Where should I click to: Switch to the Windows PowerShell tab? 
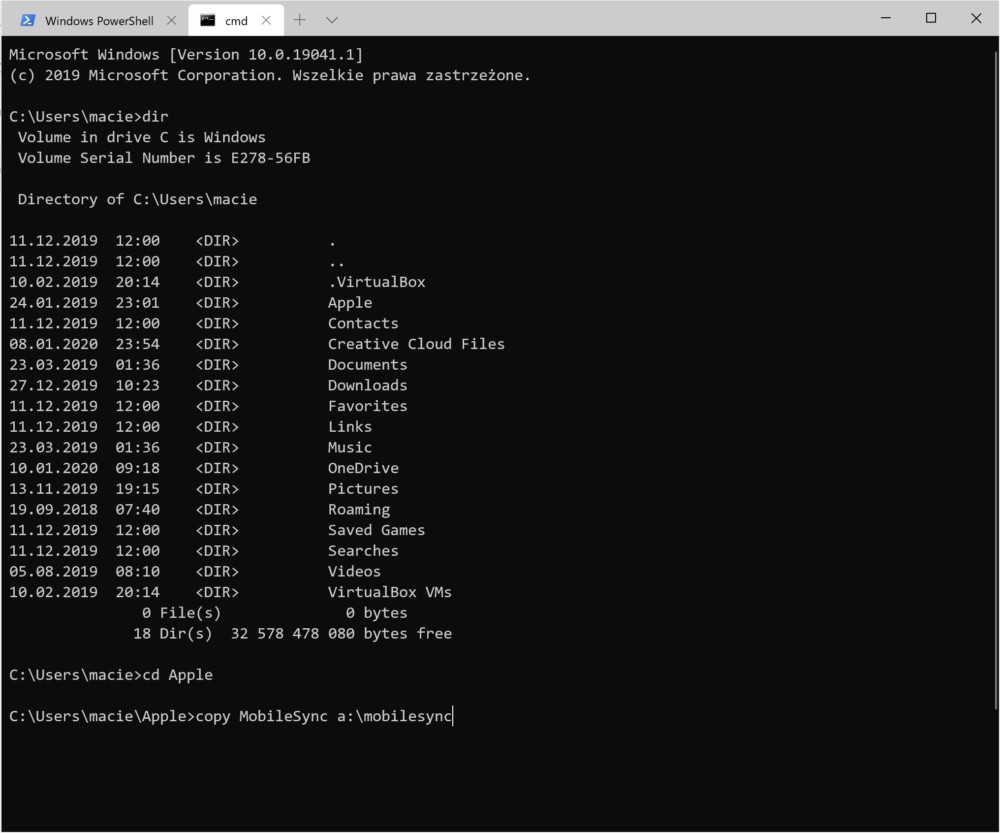pos(96,20)
